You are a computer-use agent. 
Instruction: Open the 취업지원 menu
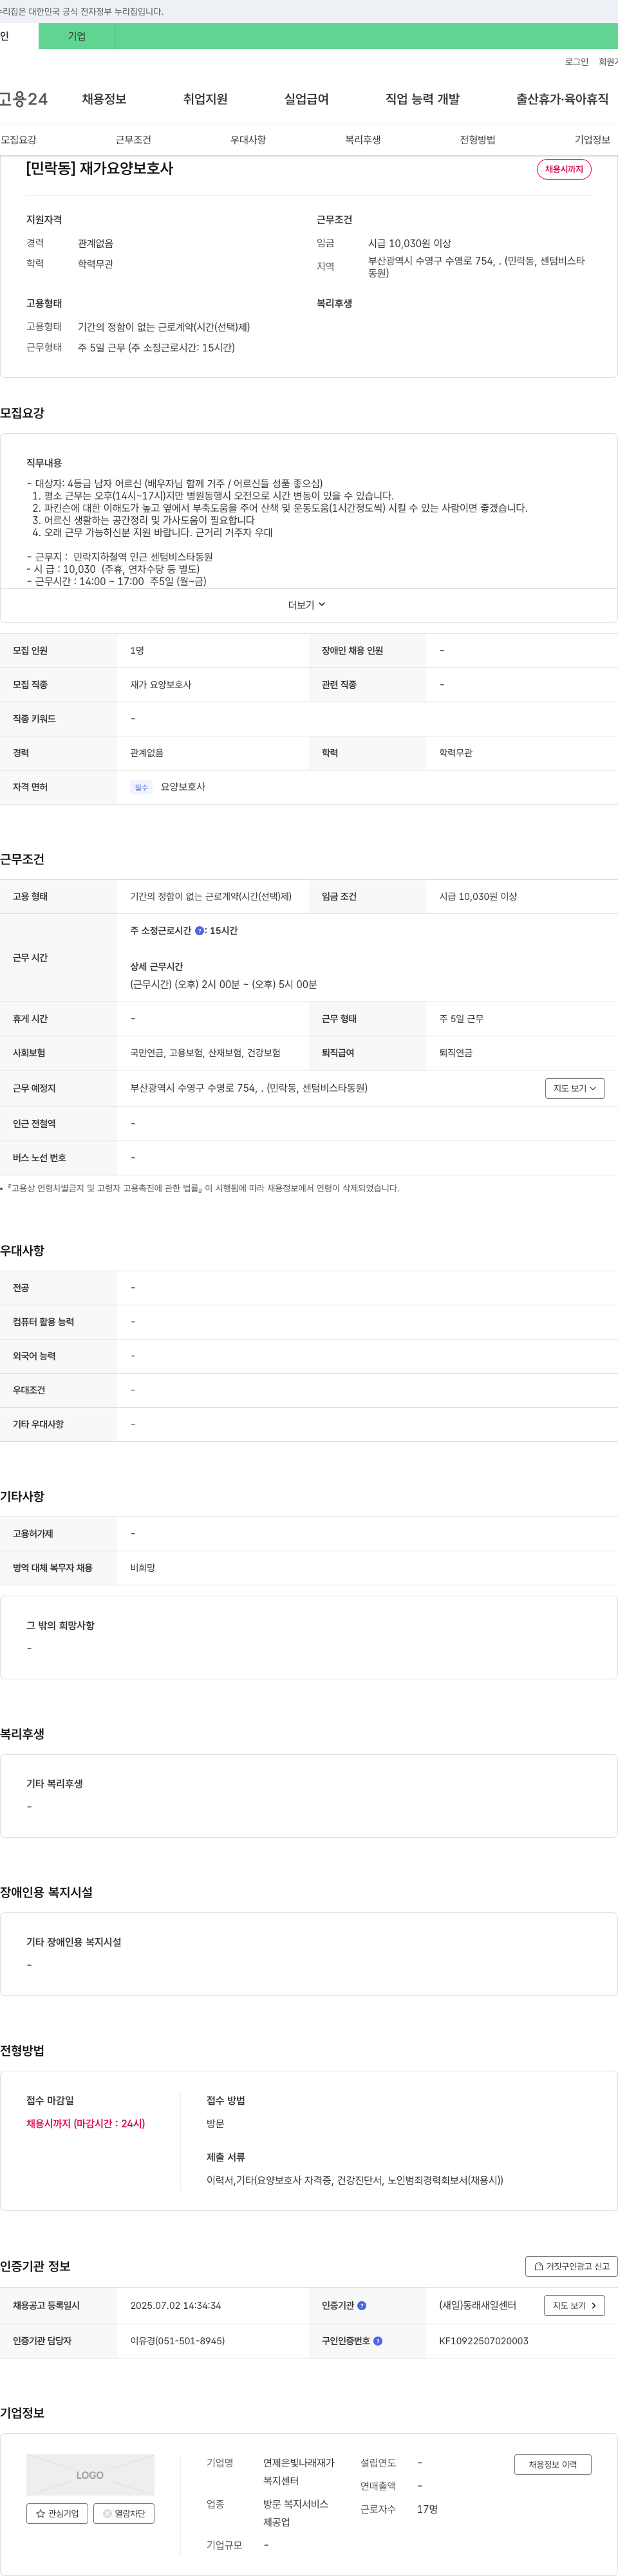coord(205,99)
